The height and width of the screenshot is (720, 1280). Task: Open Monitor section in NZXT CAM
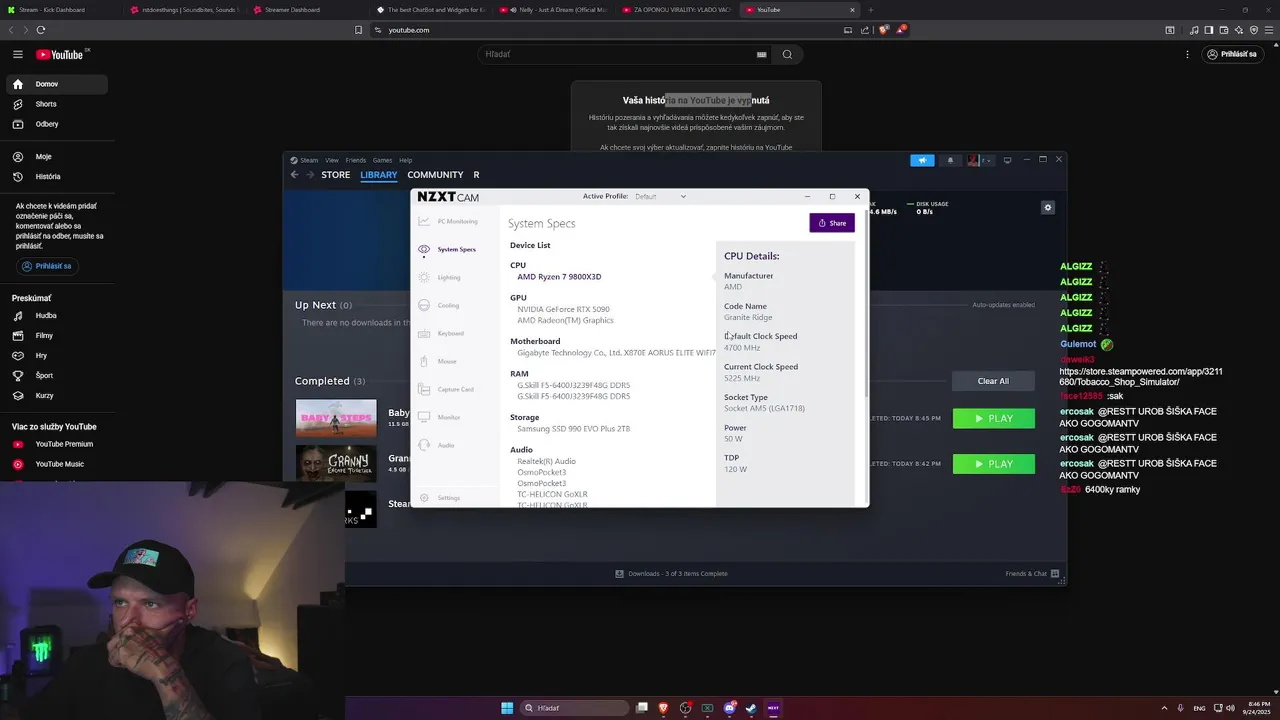(x=440, y=417)
